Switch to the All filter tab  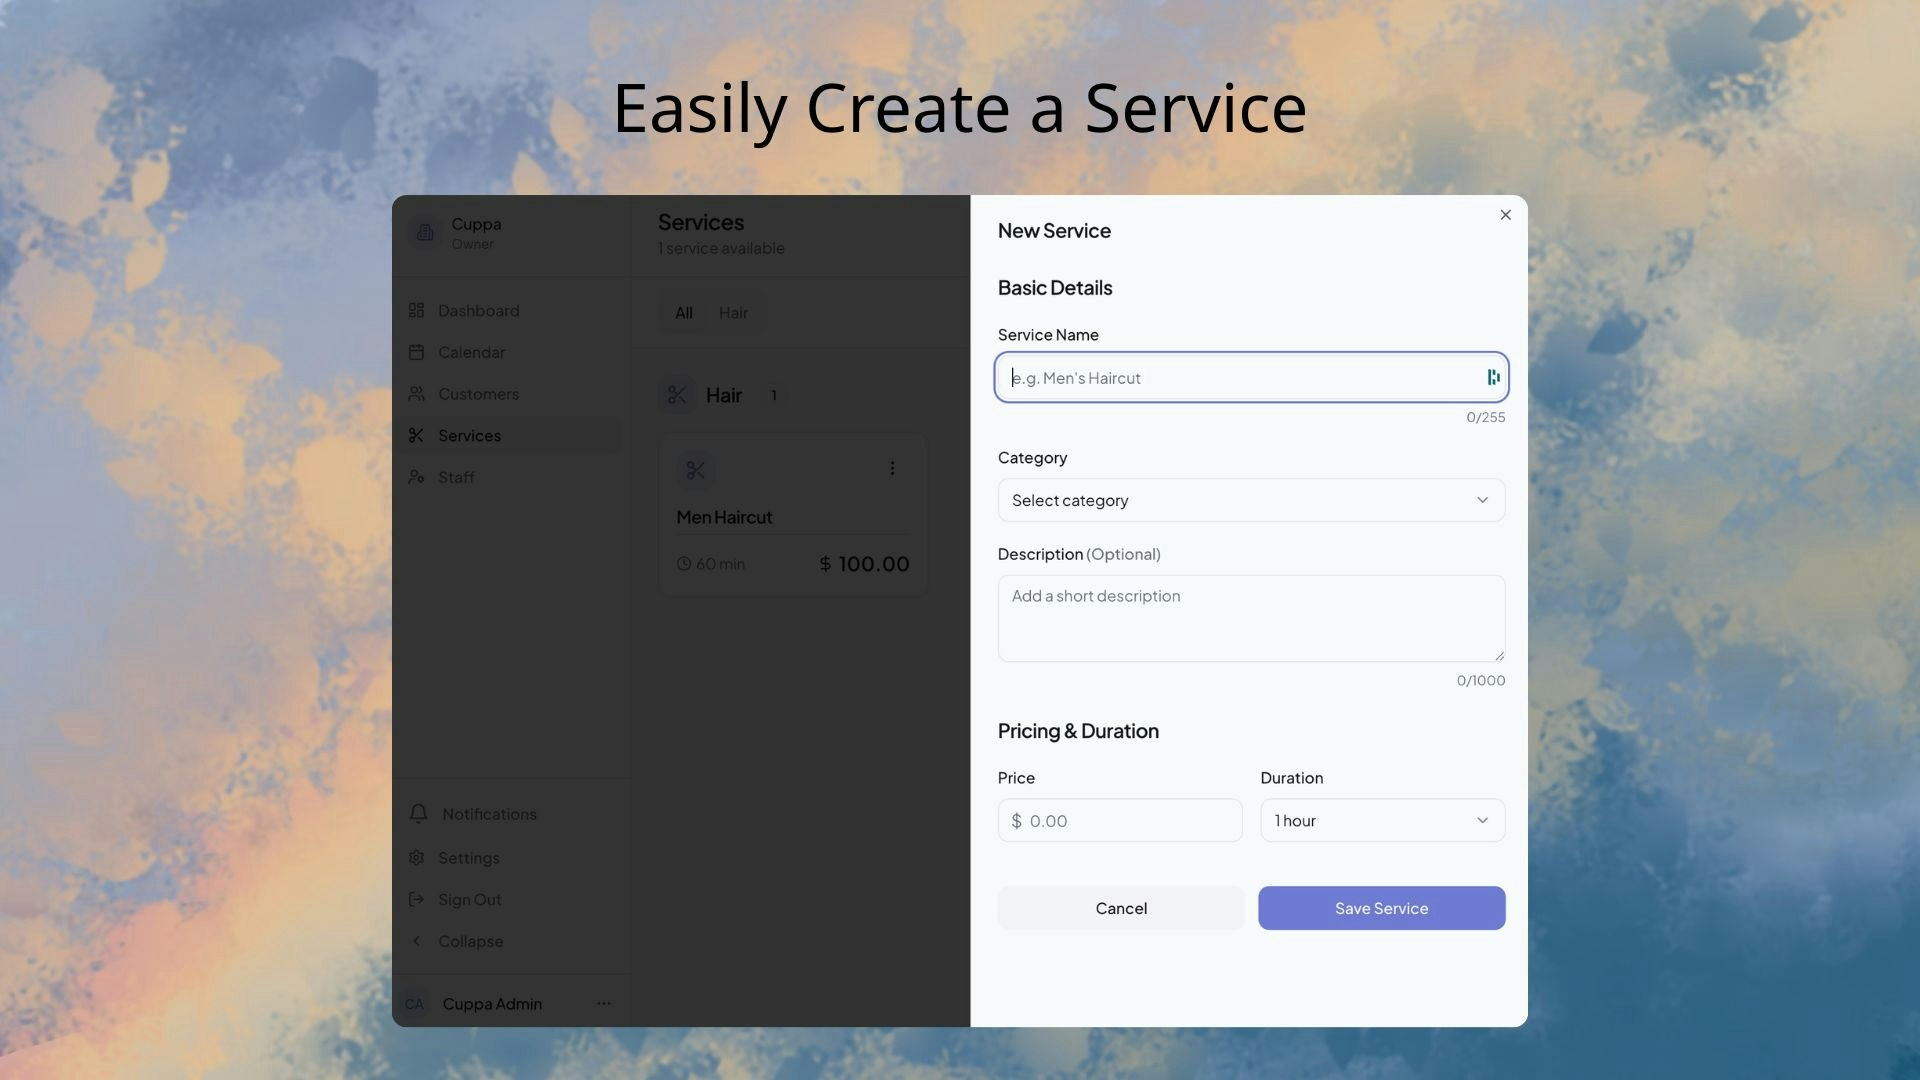(x=684, y=313)
